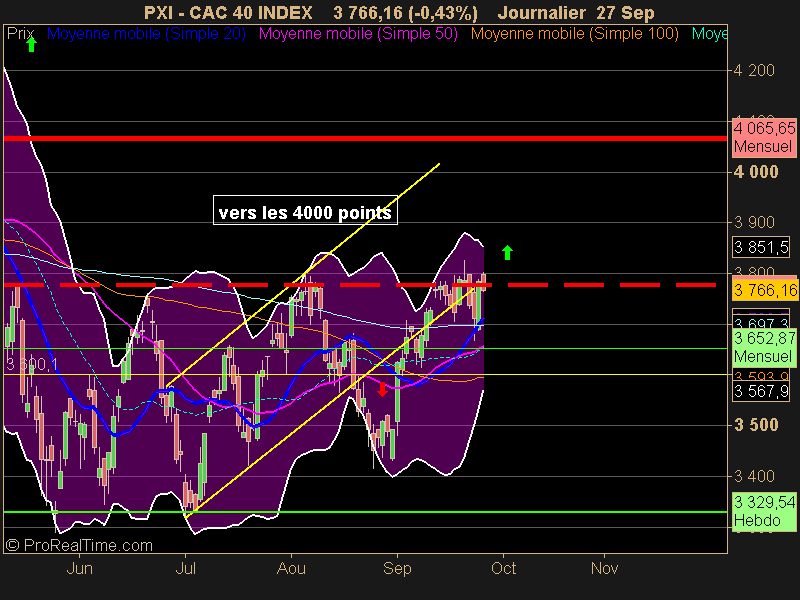Click the 4 200 axis value
This screenshot has height=600, width=800.
754,70
